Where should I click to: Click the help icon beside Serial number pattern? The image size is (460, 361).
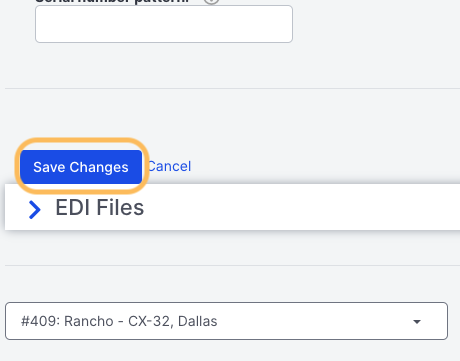click(x=211, y=1)
